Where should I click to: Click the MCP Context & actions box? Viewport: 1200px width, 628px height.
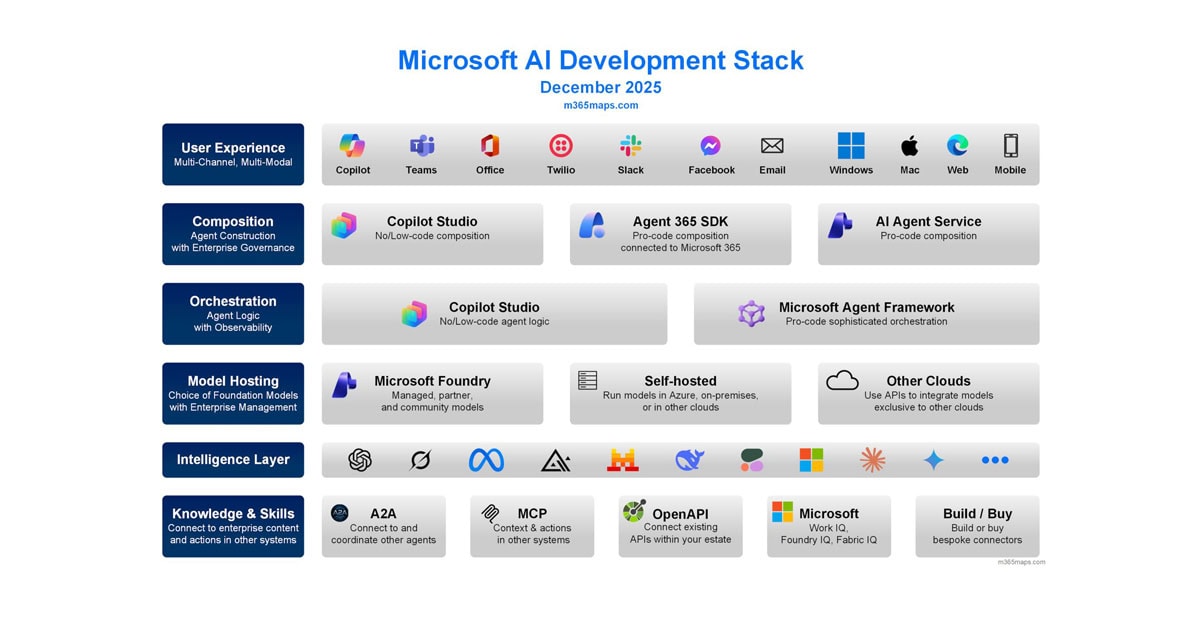(532, 526)
